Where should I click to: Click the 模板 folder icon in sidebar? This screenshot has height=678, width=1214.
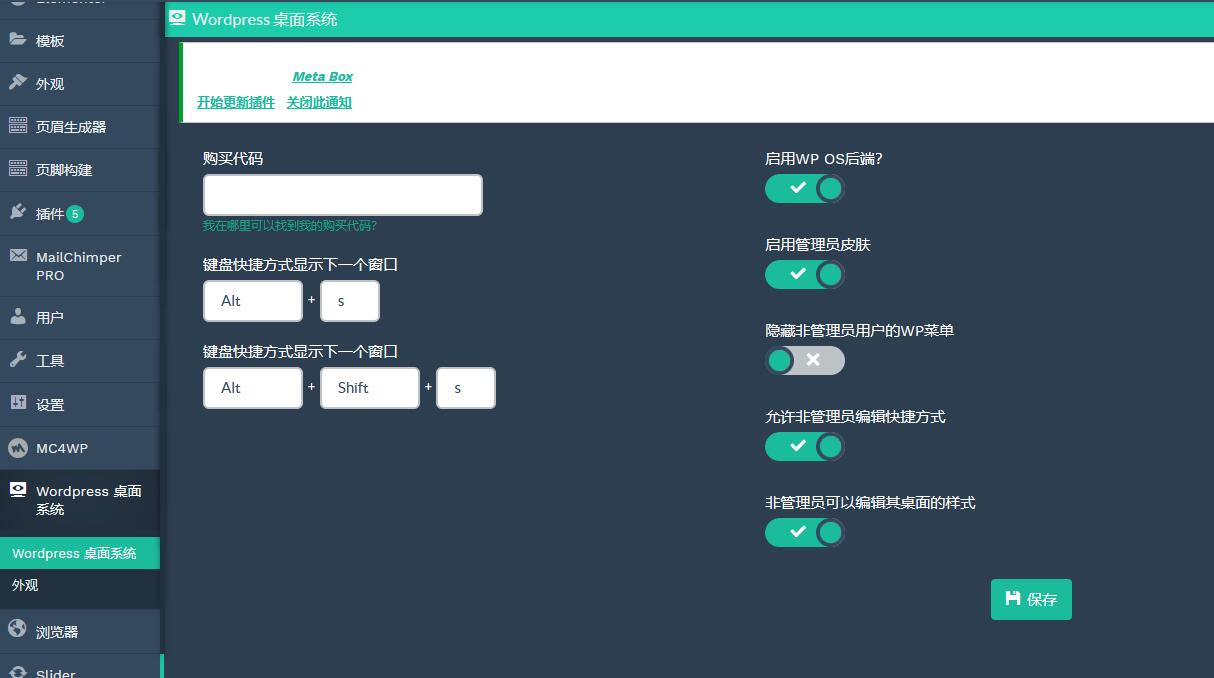tap(18, 40)
